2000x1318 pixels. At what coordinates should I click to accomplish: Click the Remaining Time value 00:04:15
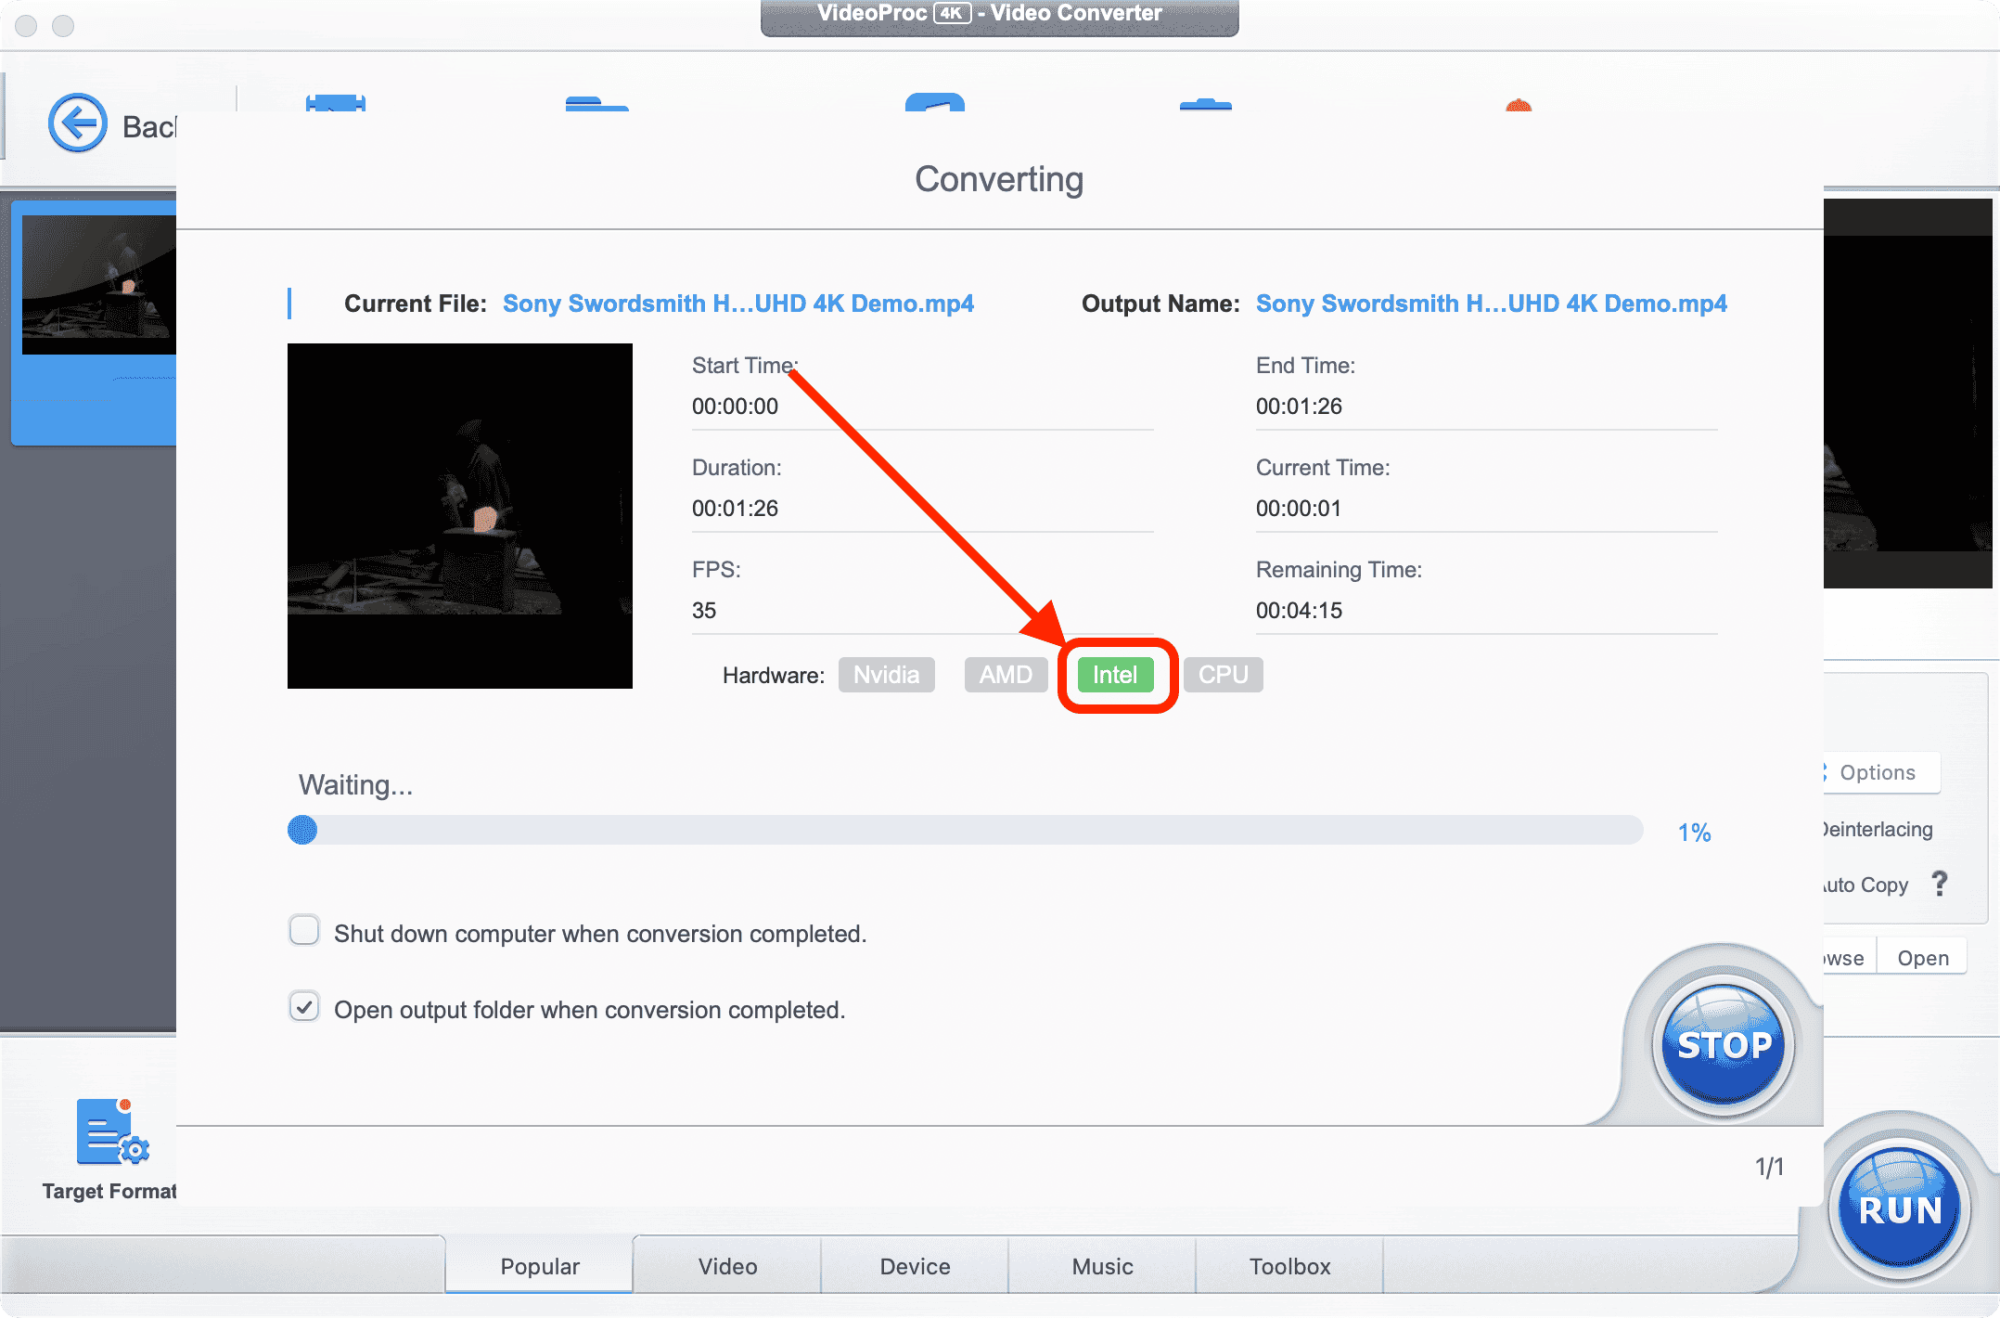[1299, 610]
